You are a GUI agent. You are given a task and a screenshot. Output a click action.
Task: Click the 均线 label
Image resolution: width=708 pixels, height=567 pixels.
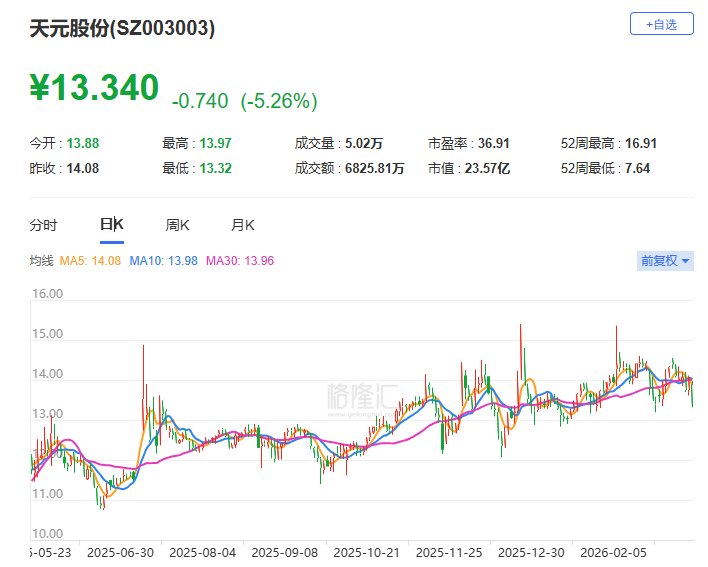tap(41, 262)
